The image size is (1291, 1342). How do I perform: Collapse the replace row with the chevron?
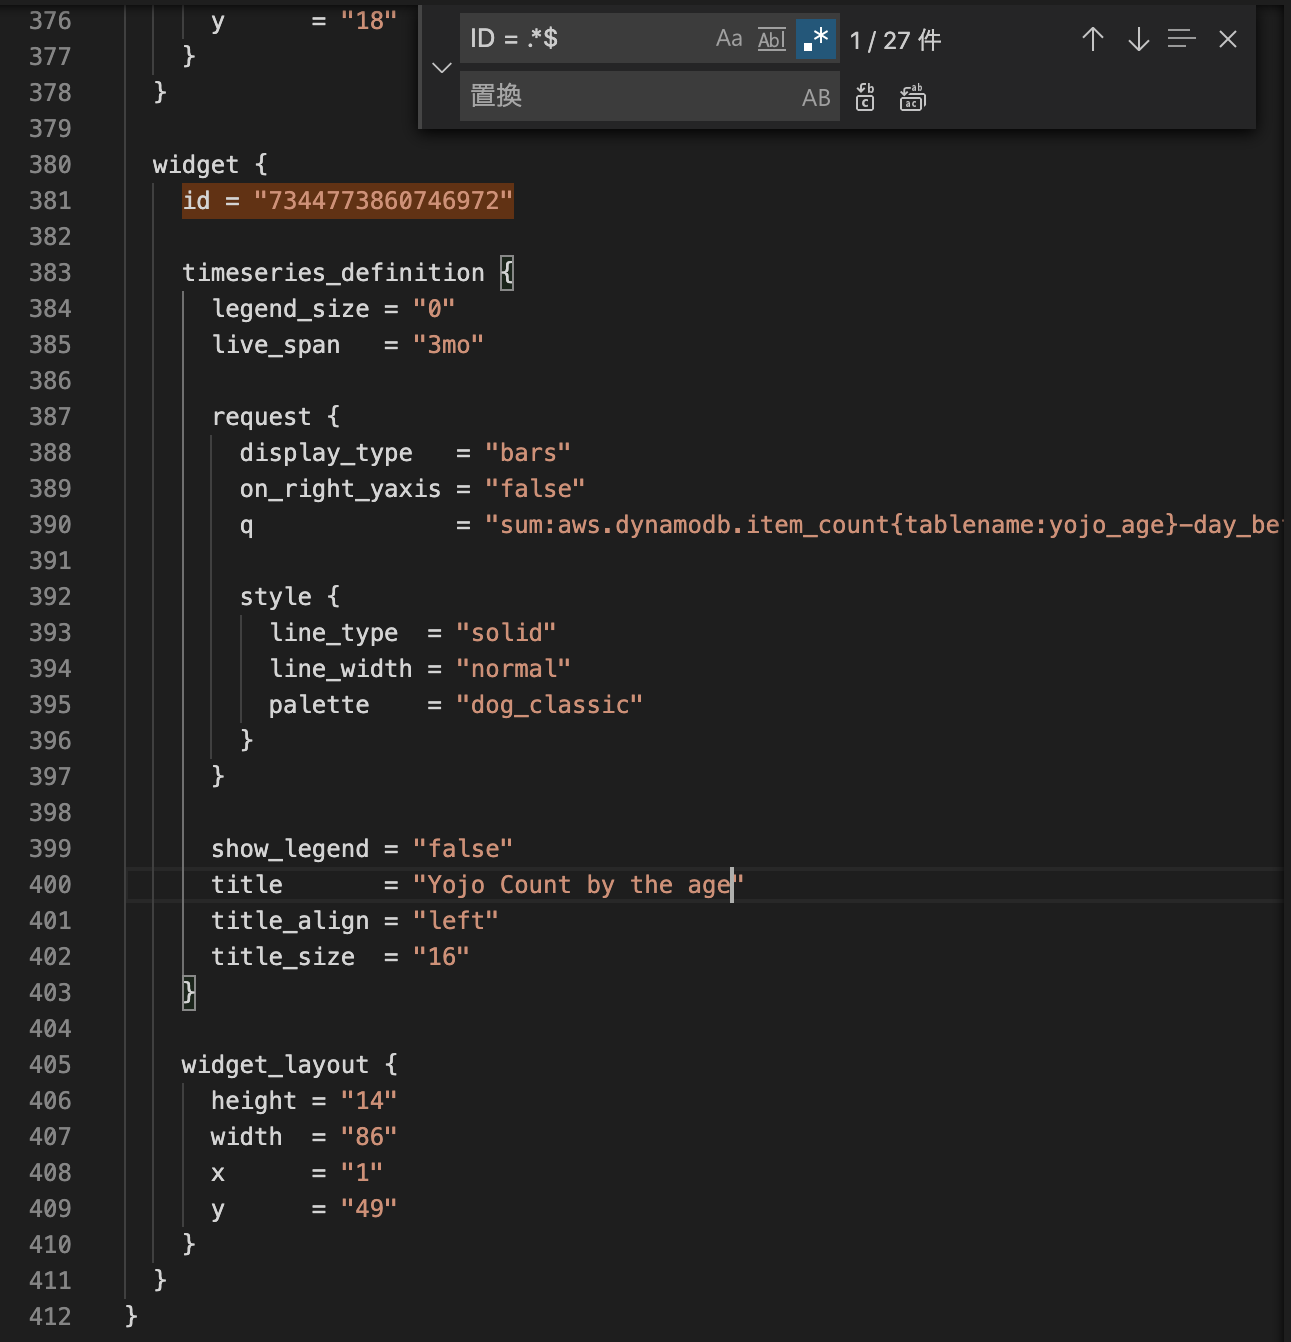tap(441, 68)
